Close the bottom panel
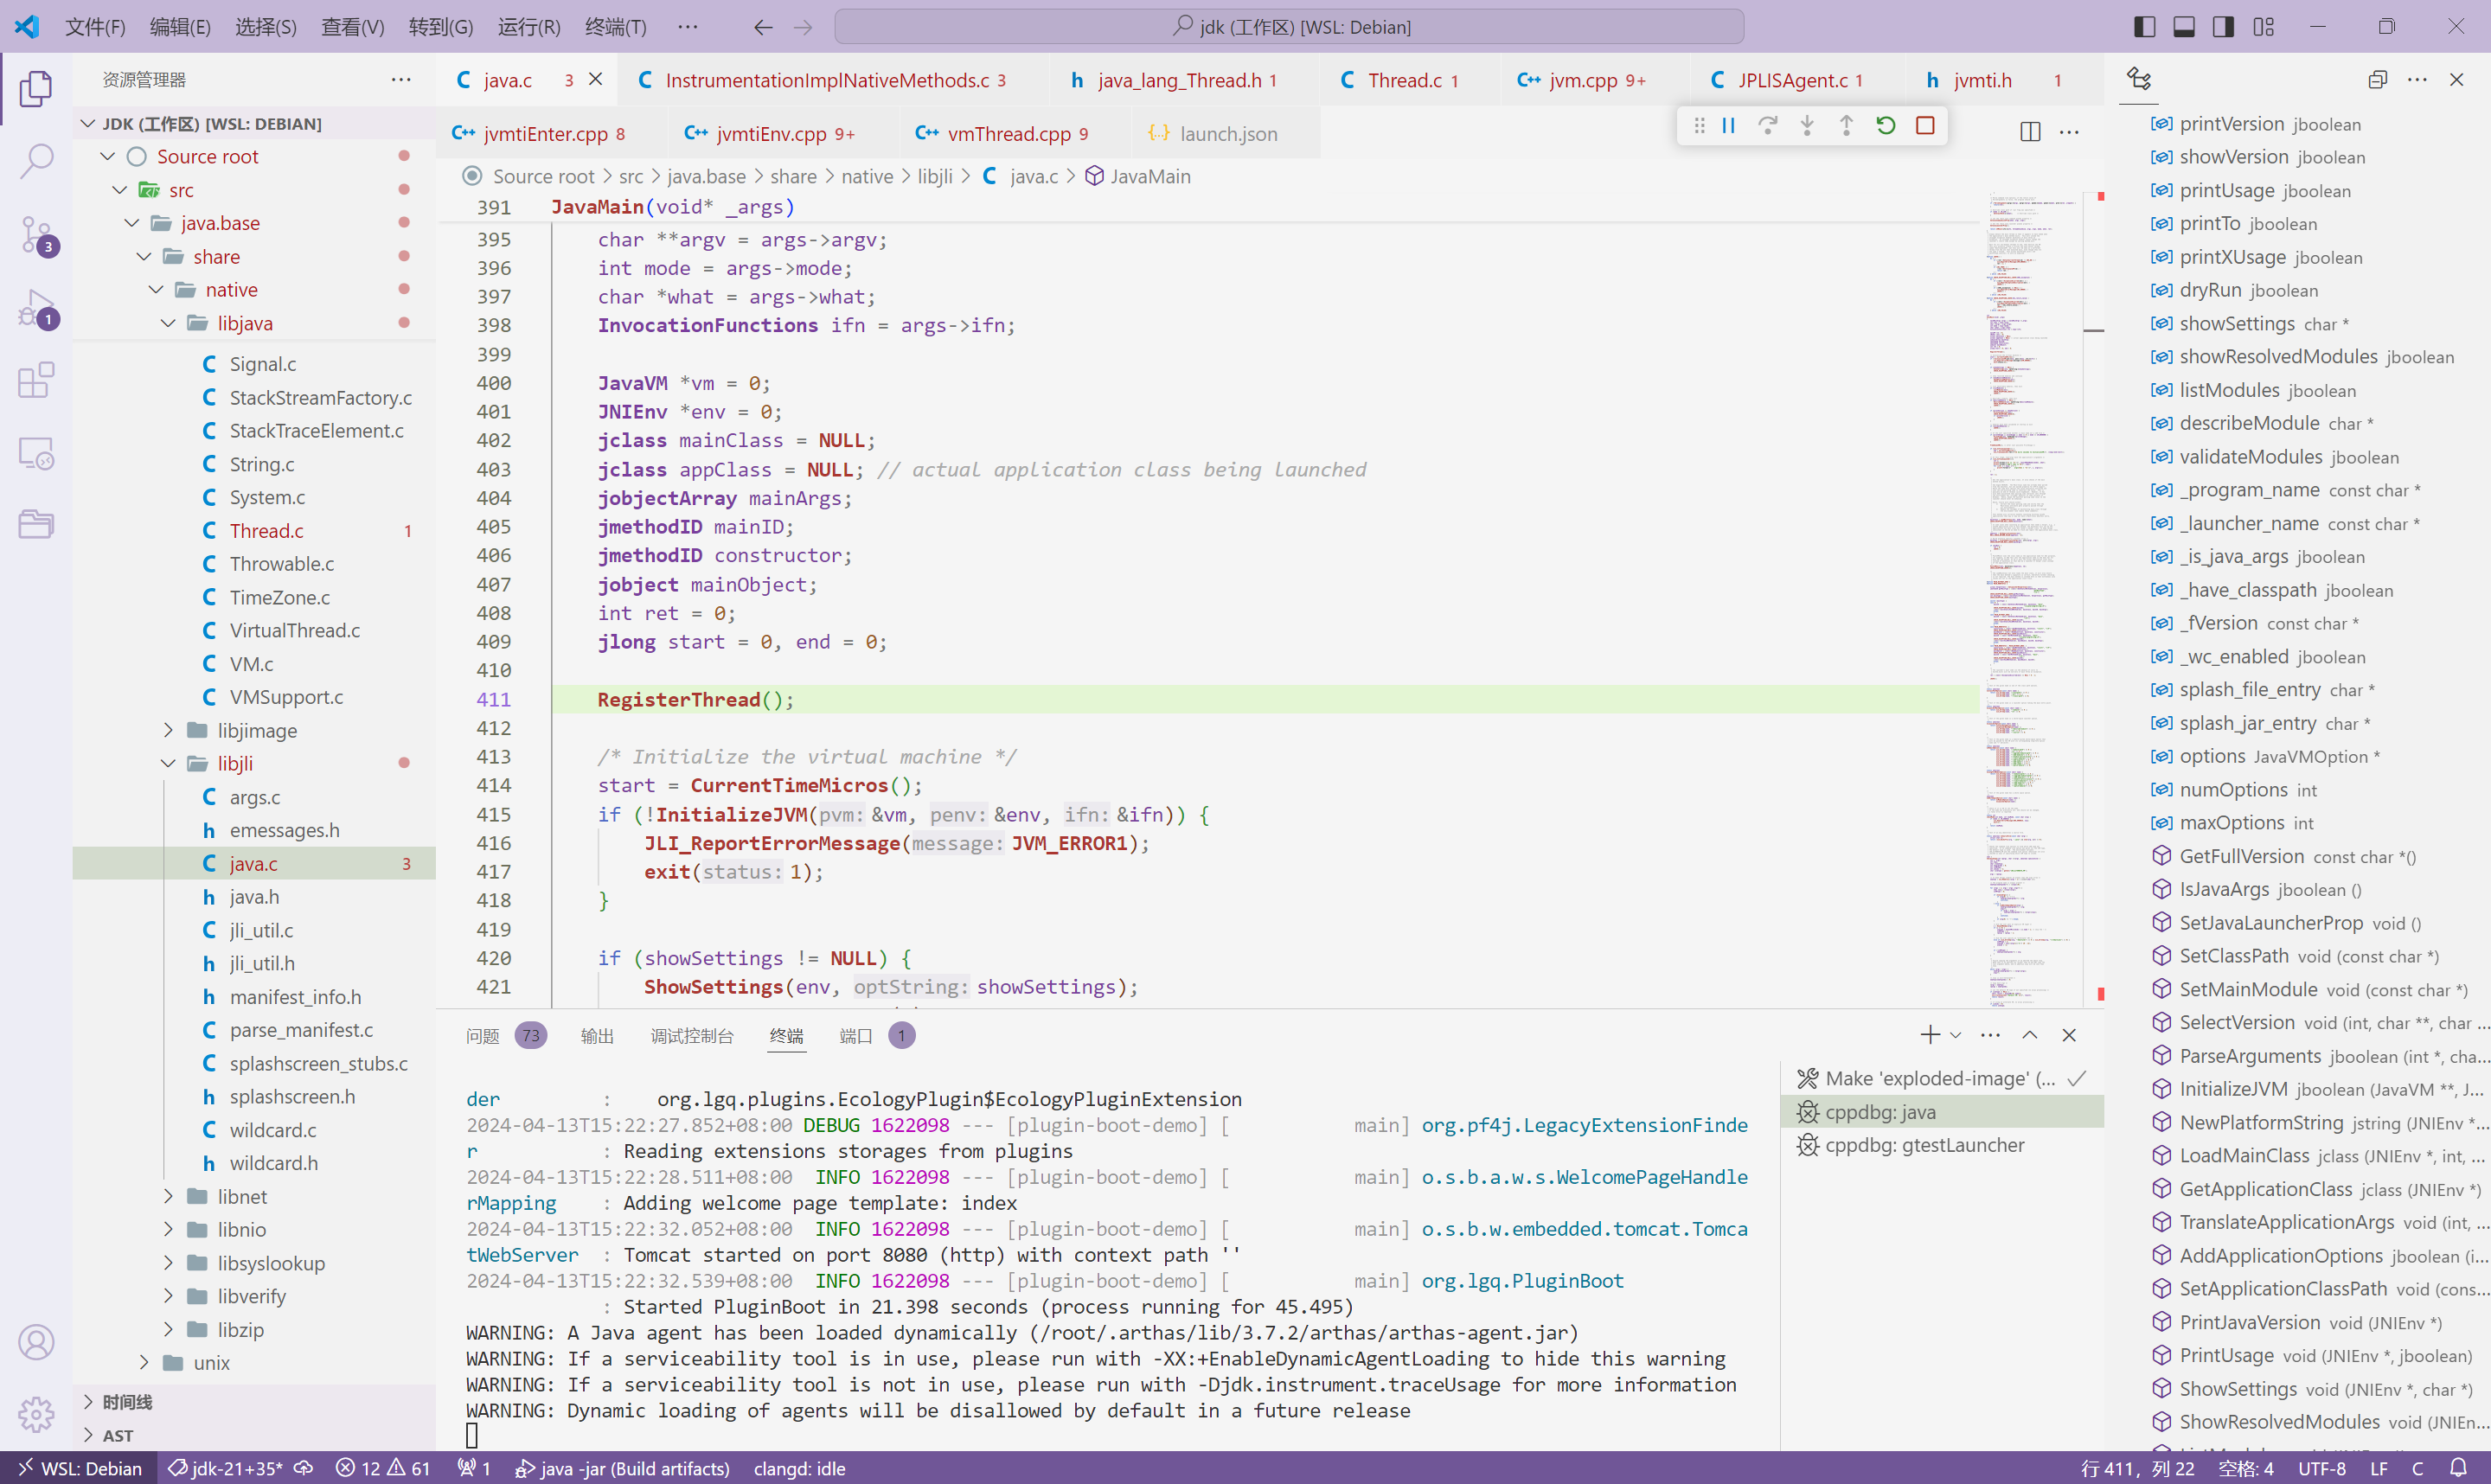The image size is (2491, 1484). click(x=2069, y=1035)
